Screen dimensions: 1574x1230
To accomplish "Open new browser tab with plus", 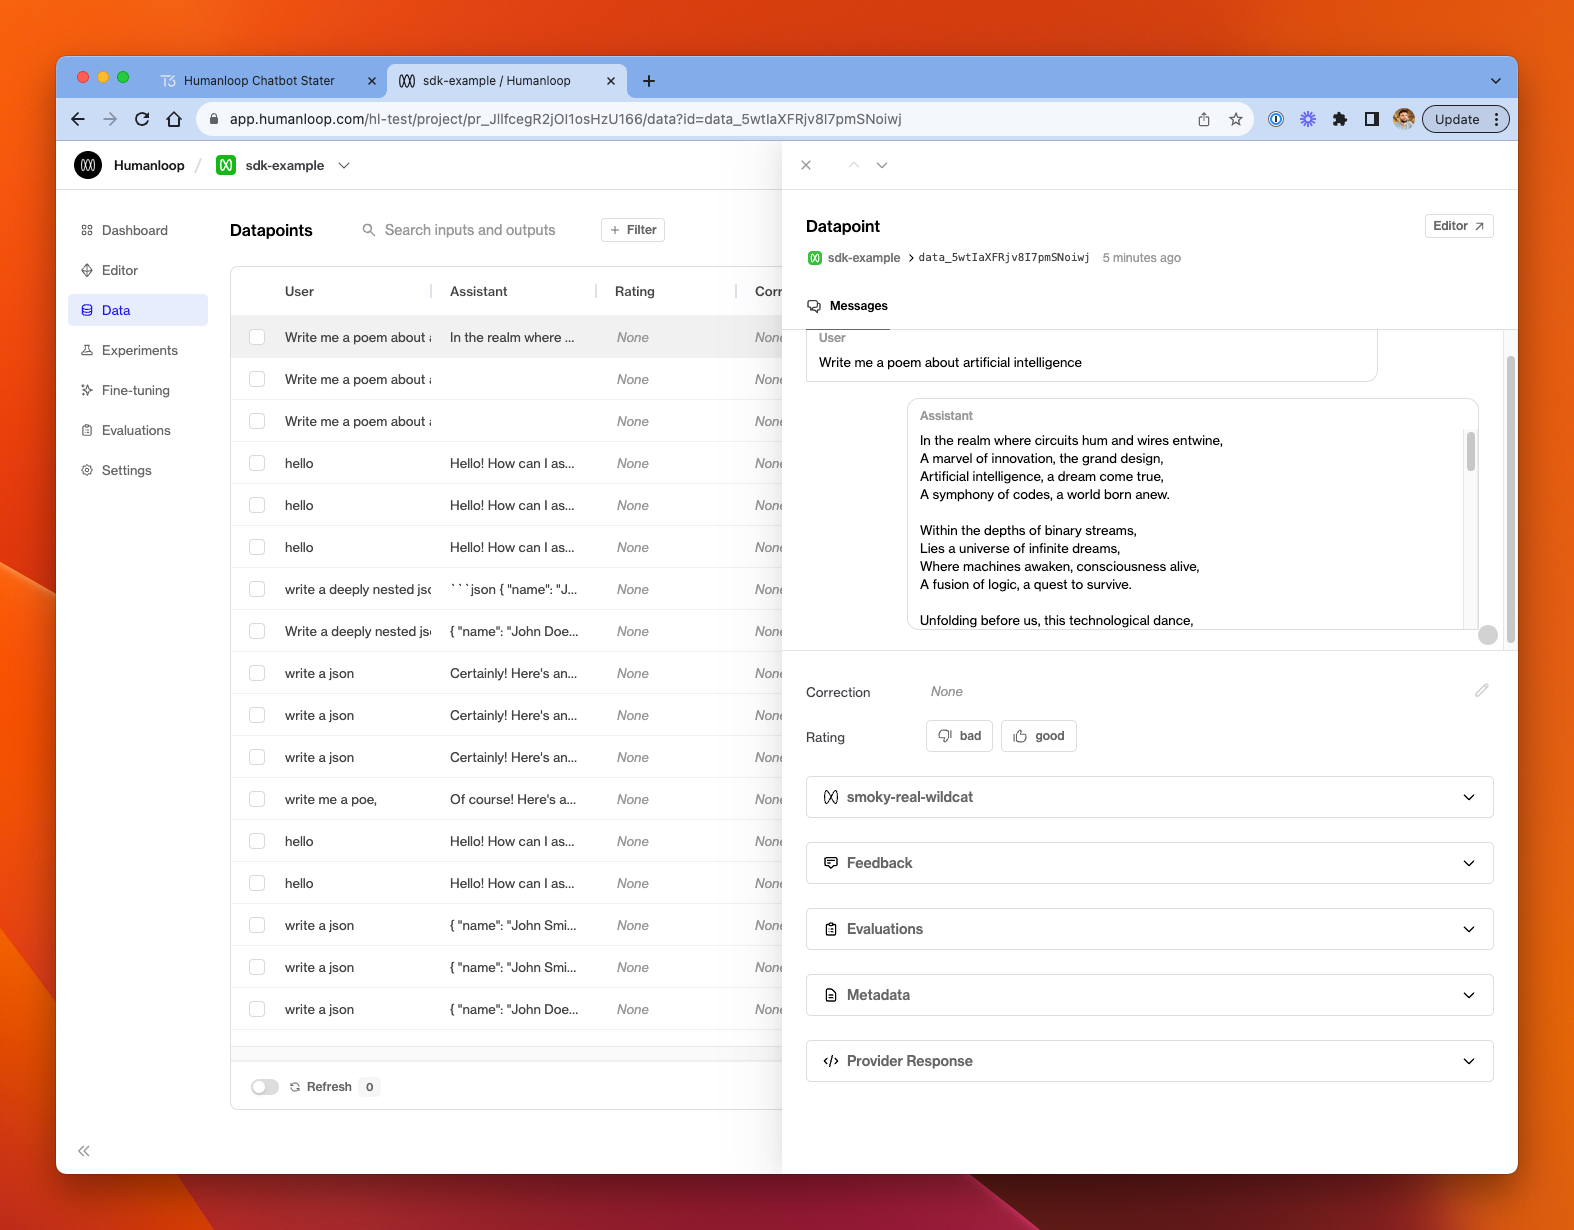I will pyautogui.click(x=649, y=81).
